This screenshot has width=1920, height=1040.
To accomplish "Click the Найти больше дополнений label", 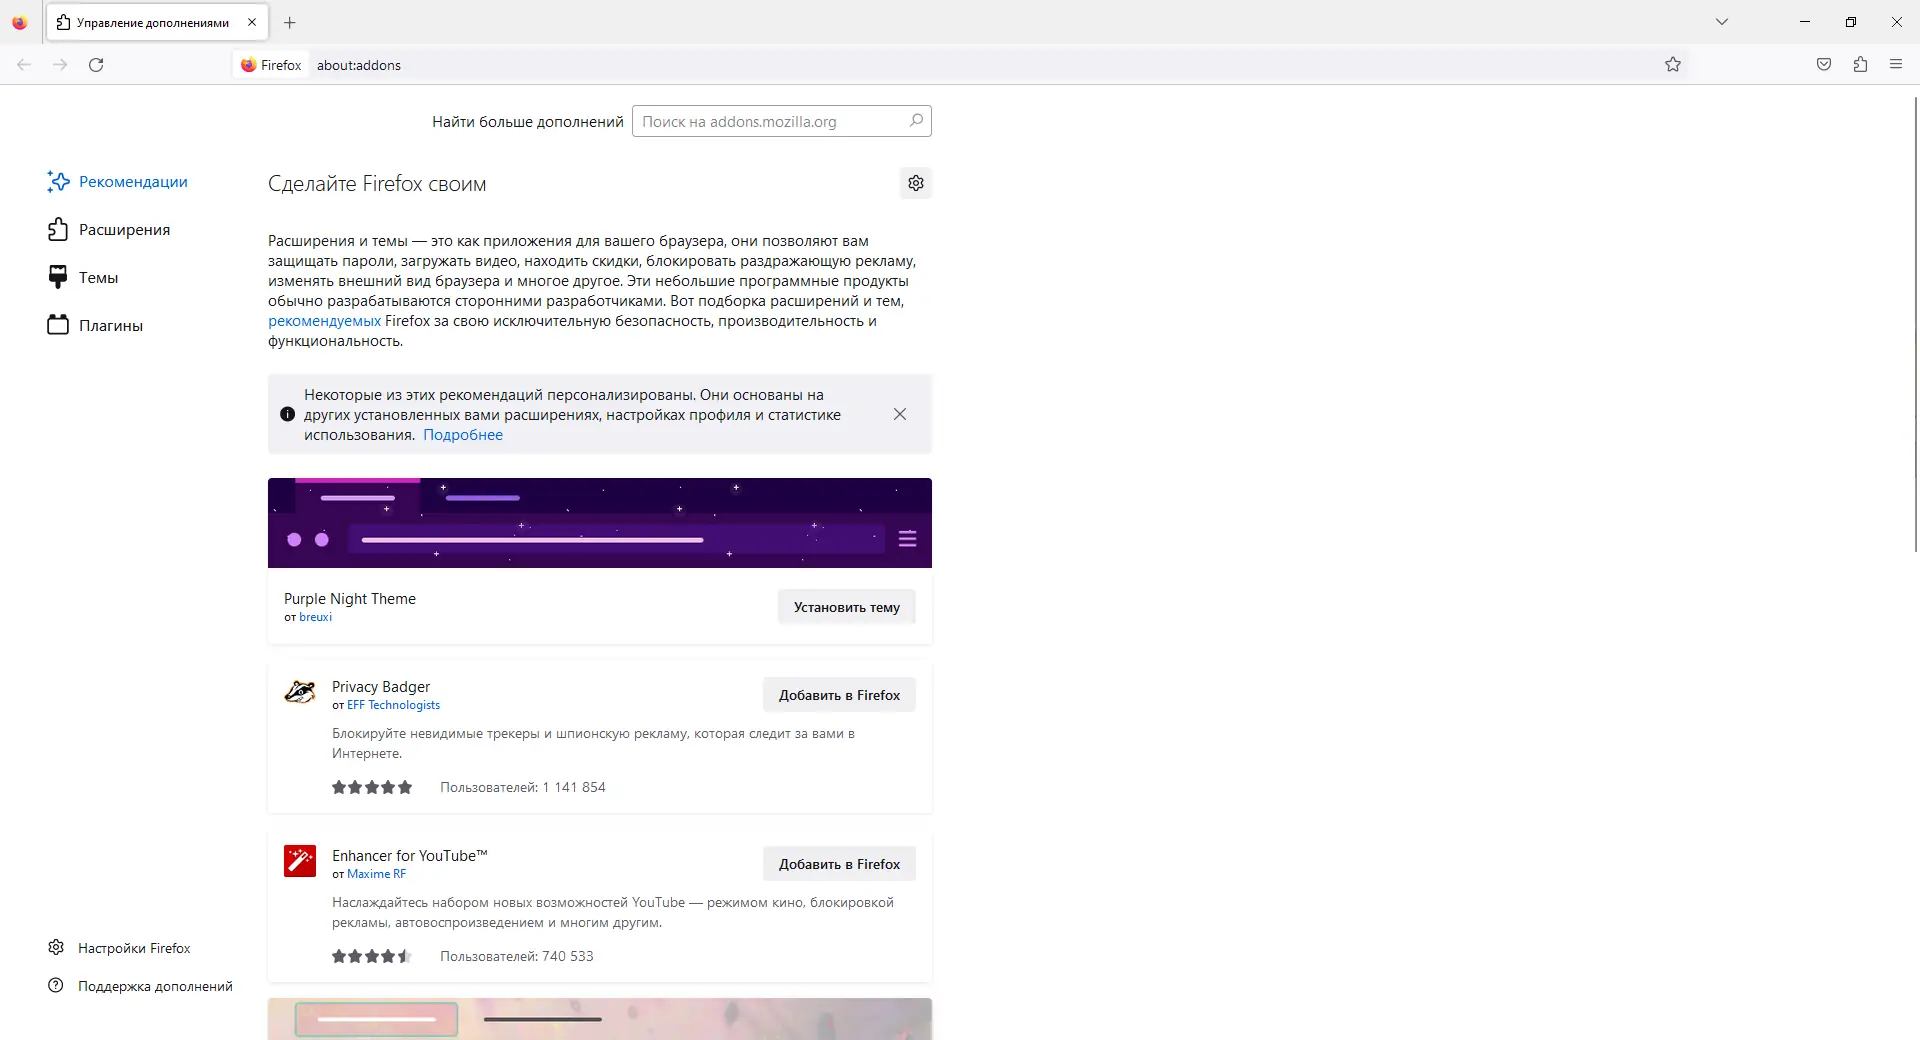I will [528, 122].
